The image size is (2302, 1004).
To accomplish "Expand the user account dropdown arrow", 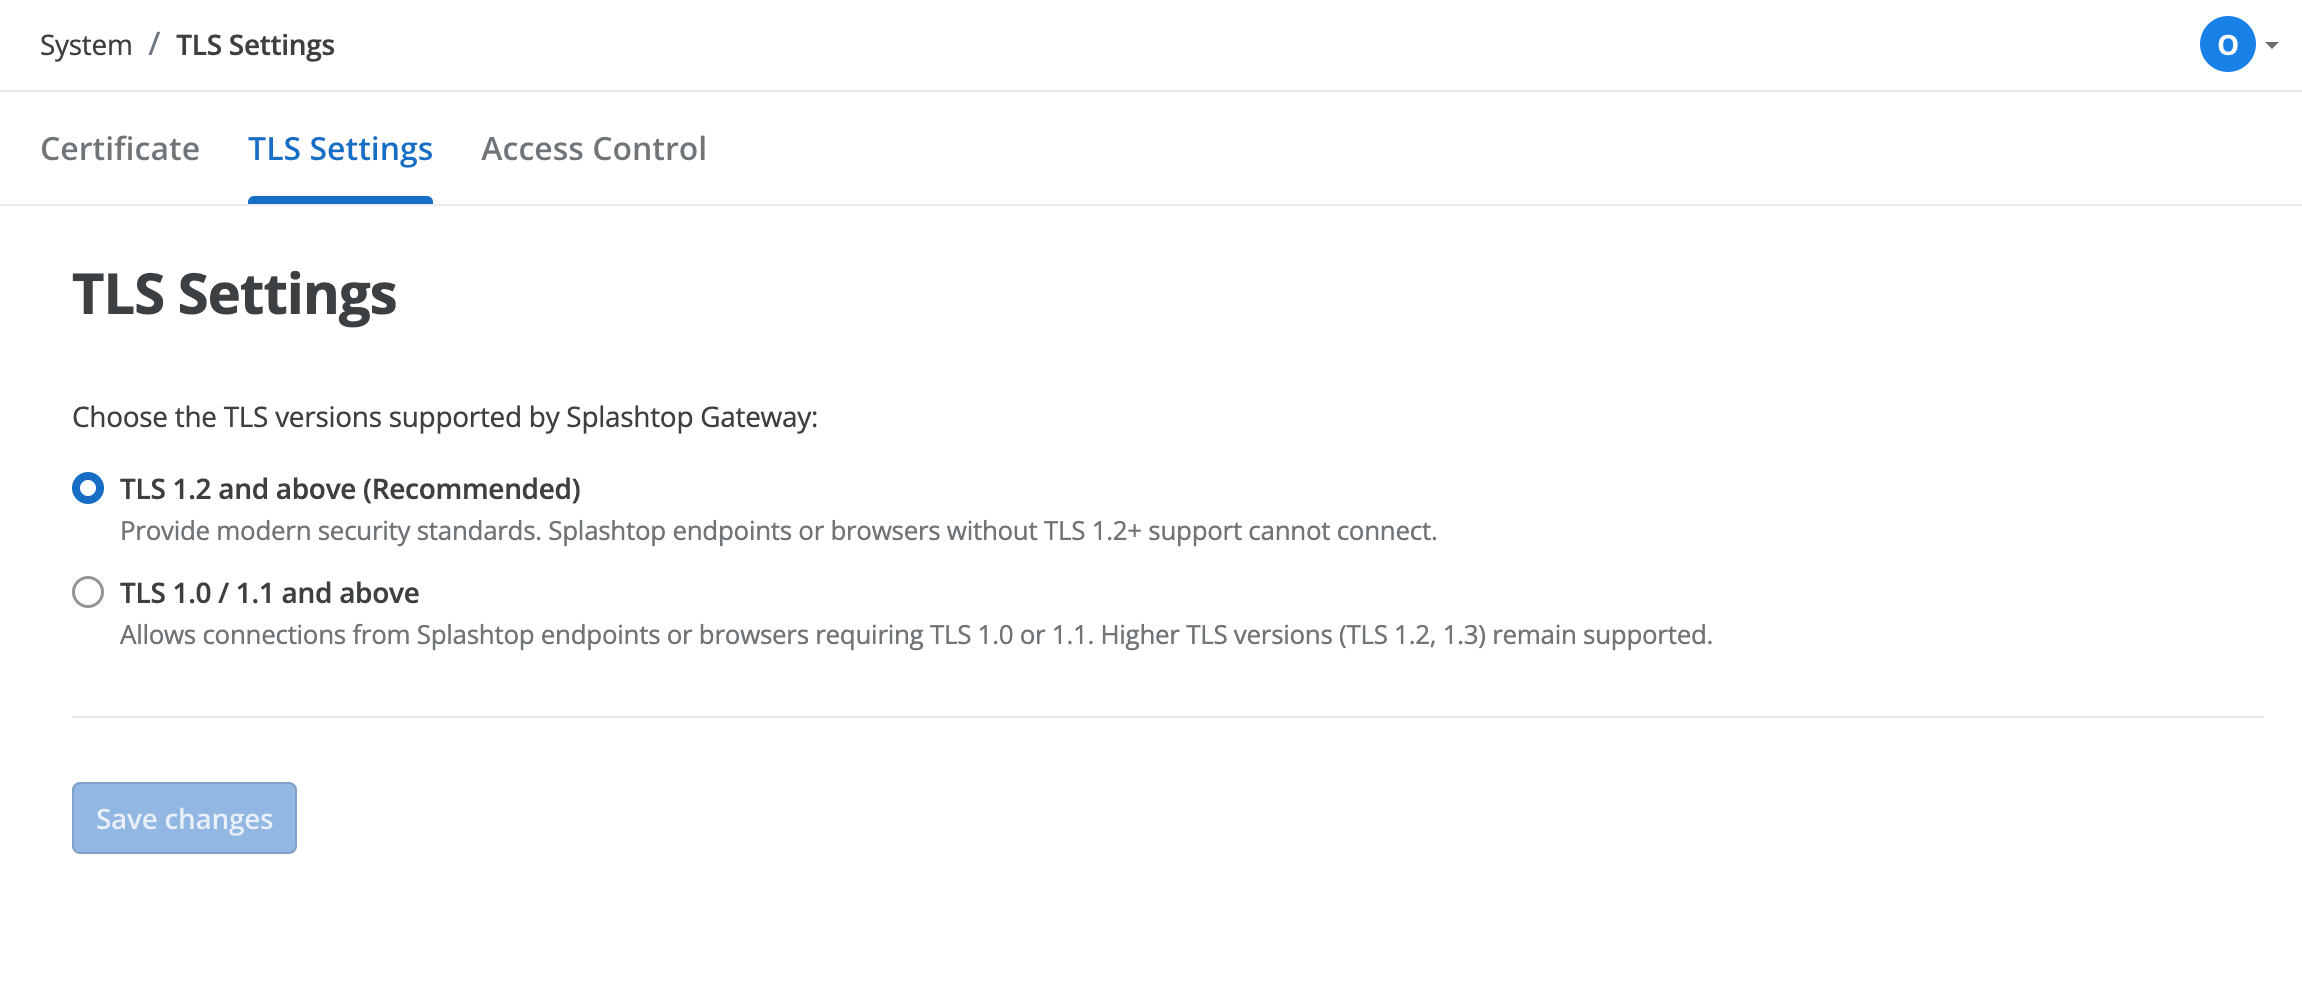I will (x=2272, y=45).
